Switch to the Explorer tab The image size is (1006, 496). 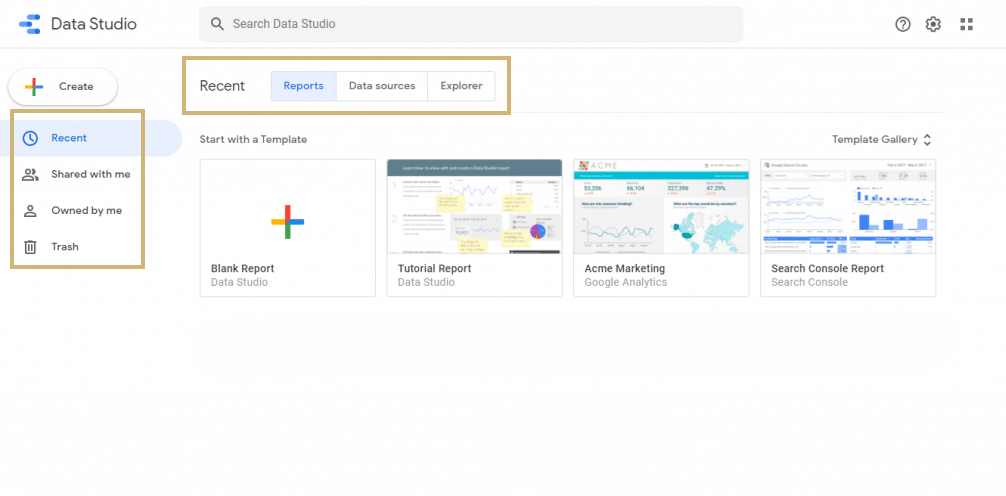point(461,86)
